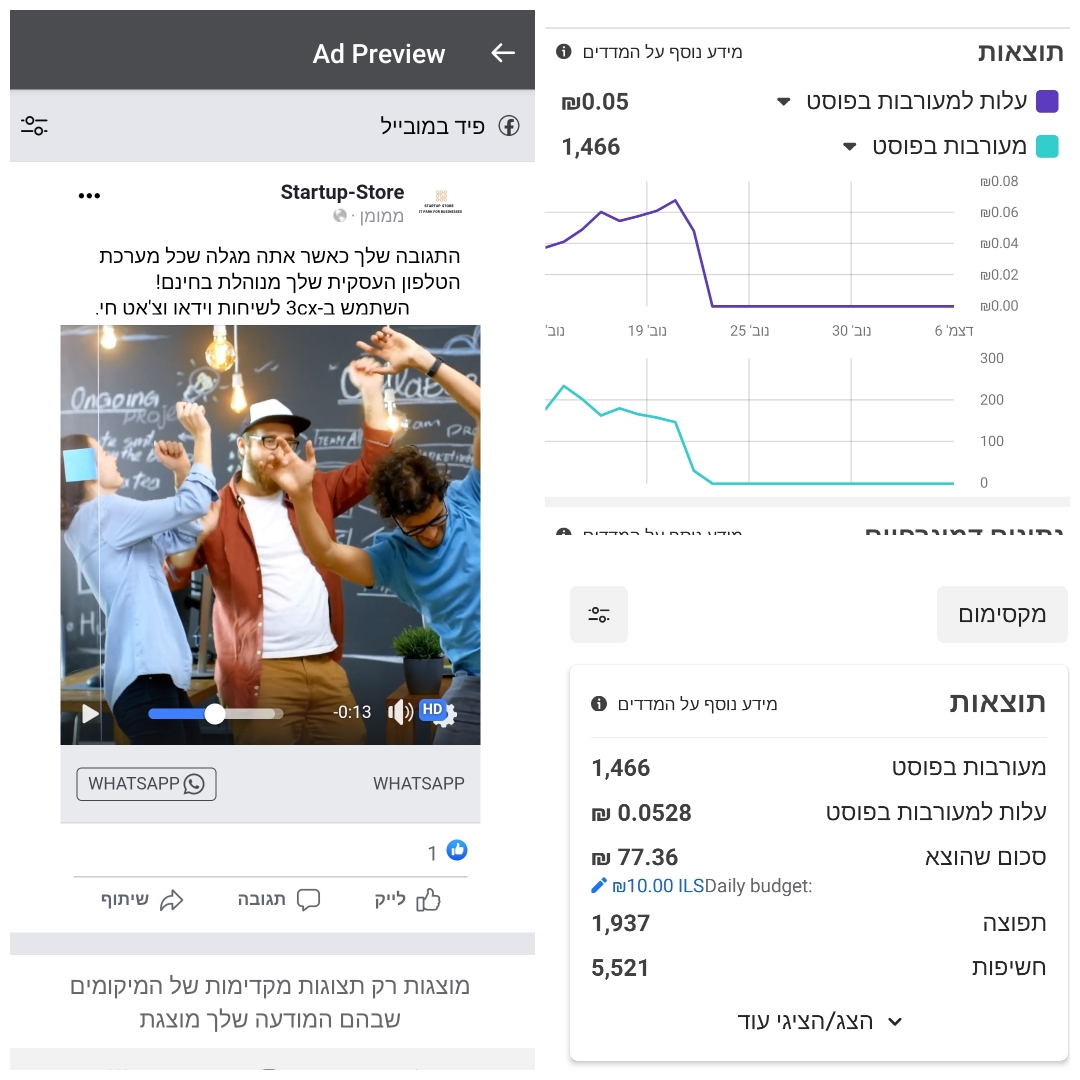Comment on the ad post (תגובה)

point(279,900)
